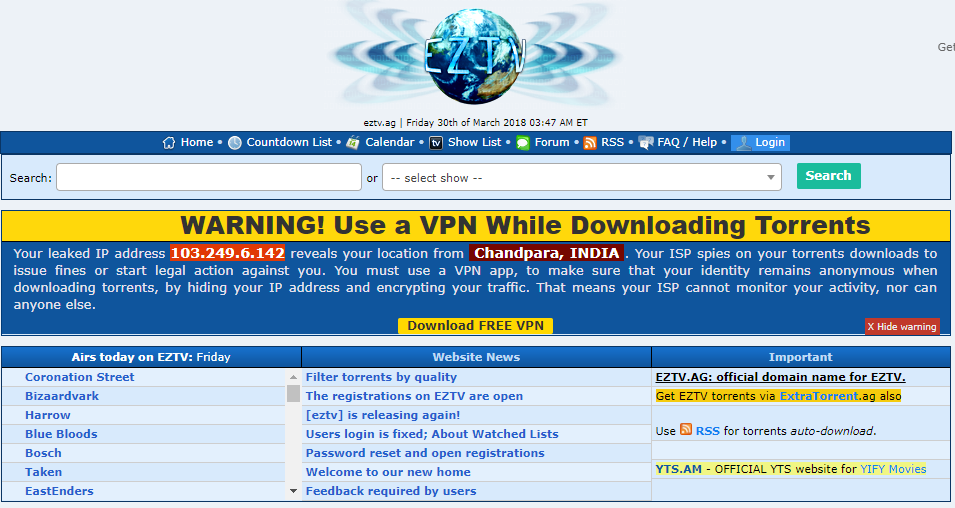Image resolution: width=955 pixels, height=508 pixels.
Task: Open the Show List page
Action: [474, 142]
